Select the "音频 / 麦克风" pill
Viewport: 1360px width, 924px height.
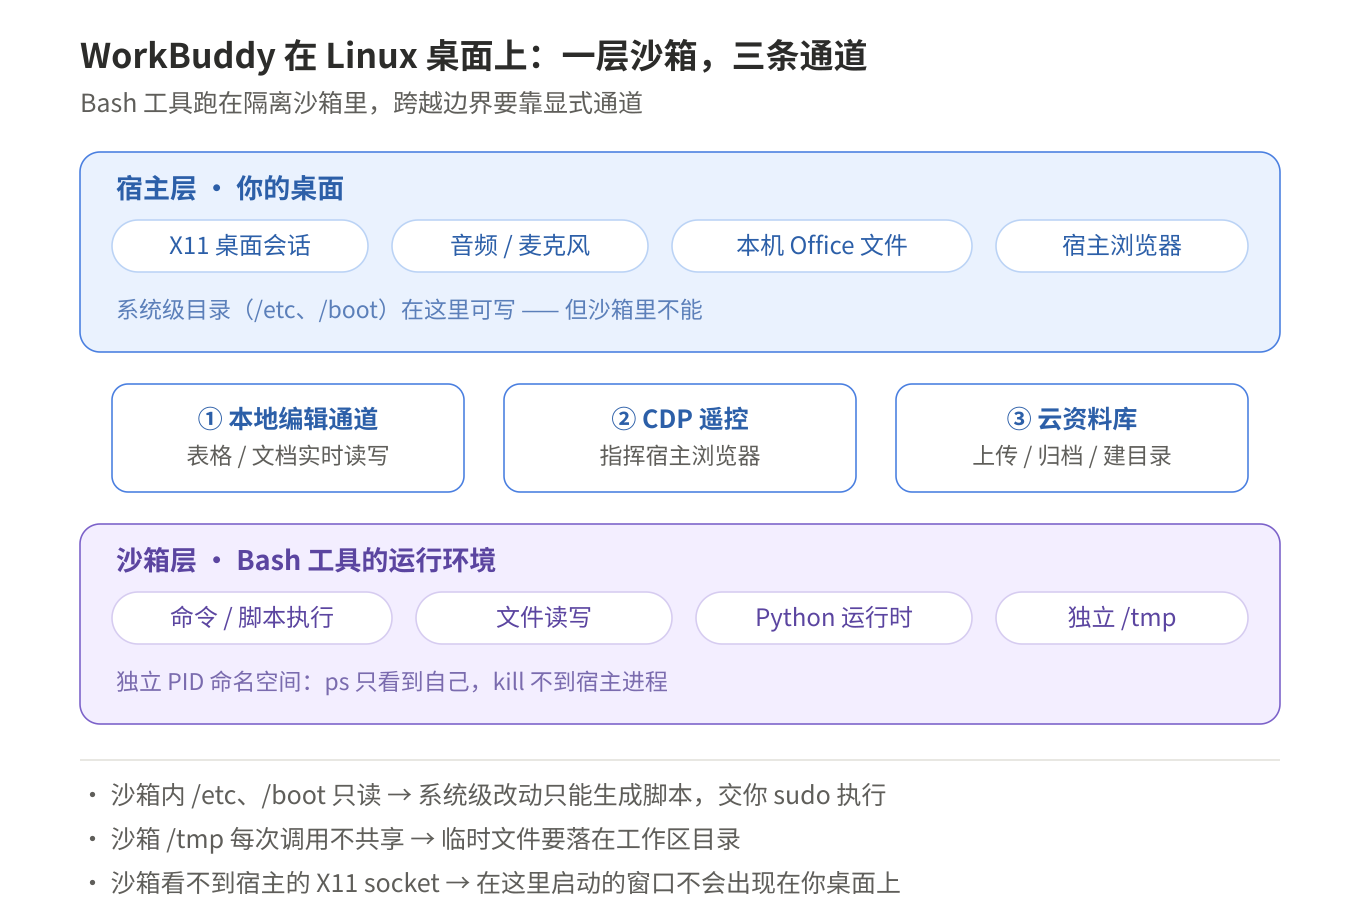(x=520, y=246)
